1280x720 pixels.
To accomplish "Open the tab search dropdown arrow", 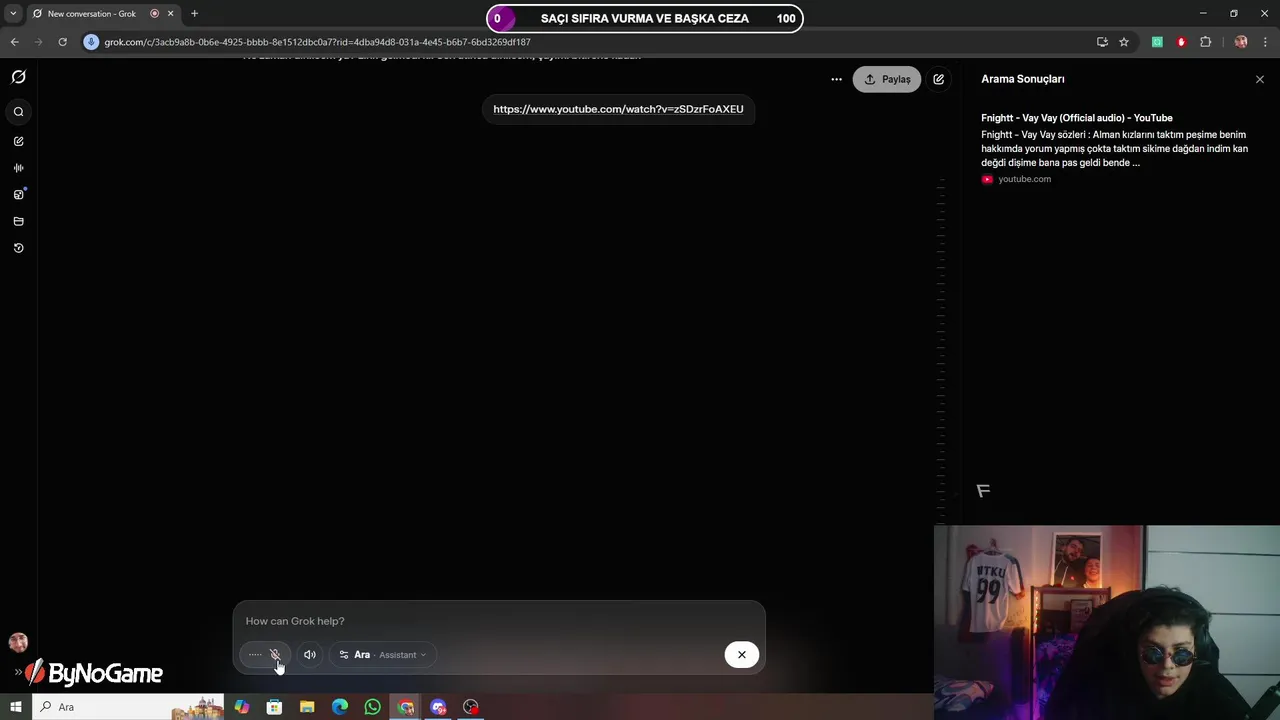I will click(x=13, y=14).
